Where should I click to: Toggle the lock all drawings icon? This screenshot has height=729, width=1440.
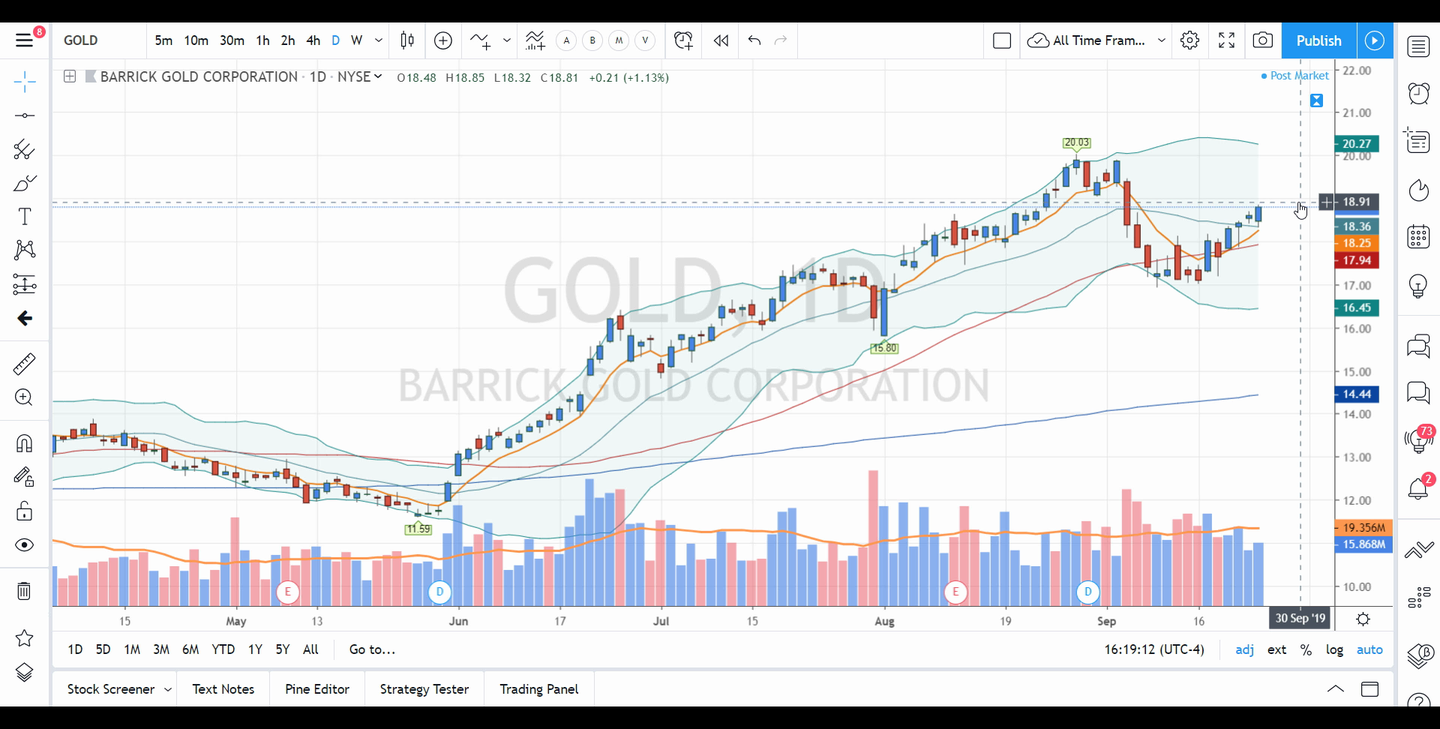pyautogui.click(x=25, y=512)
